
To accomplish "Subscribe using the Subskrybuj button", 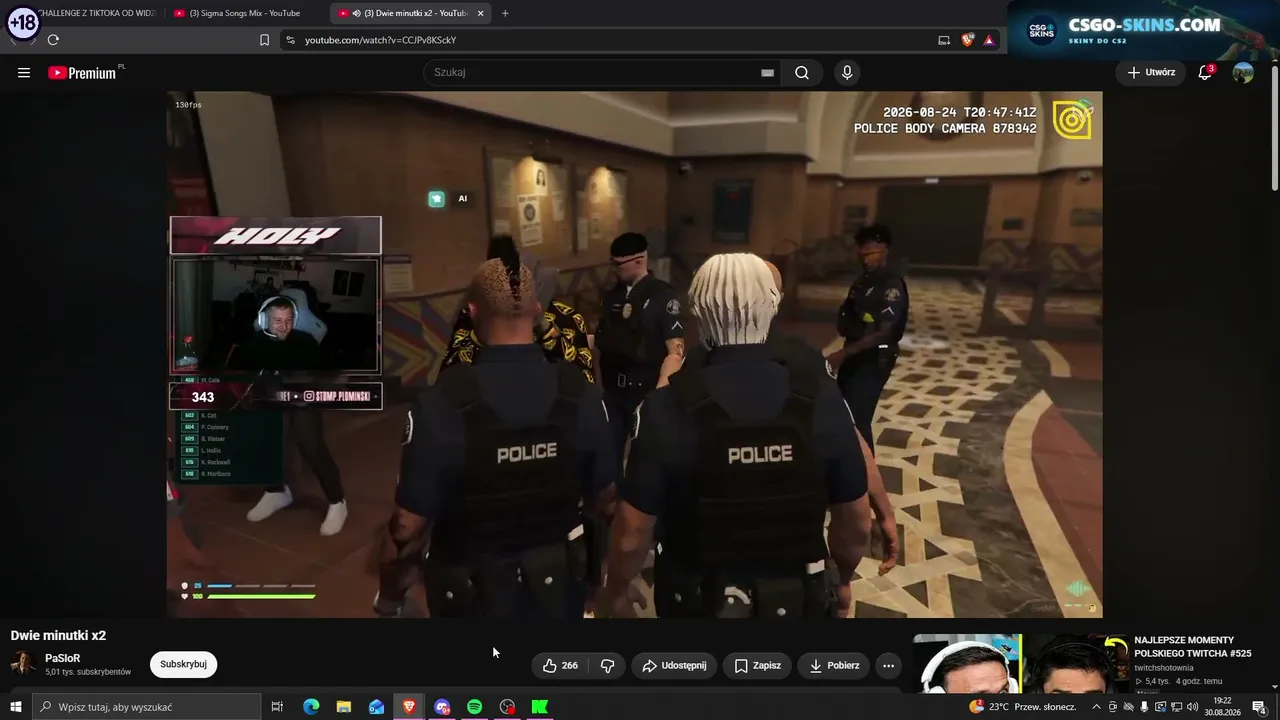I will click(x=183, y=664).
